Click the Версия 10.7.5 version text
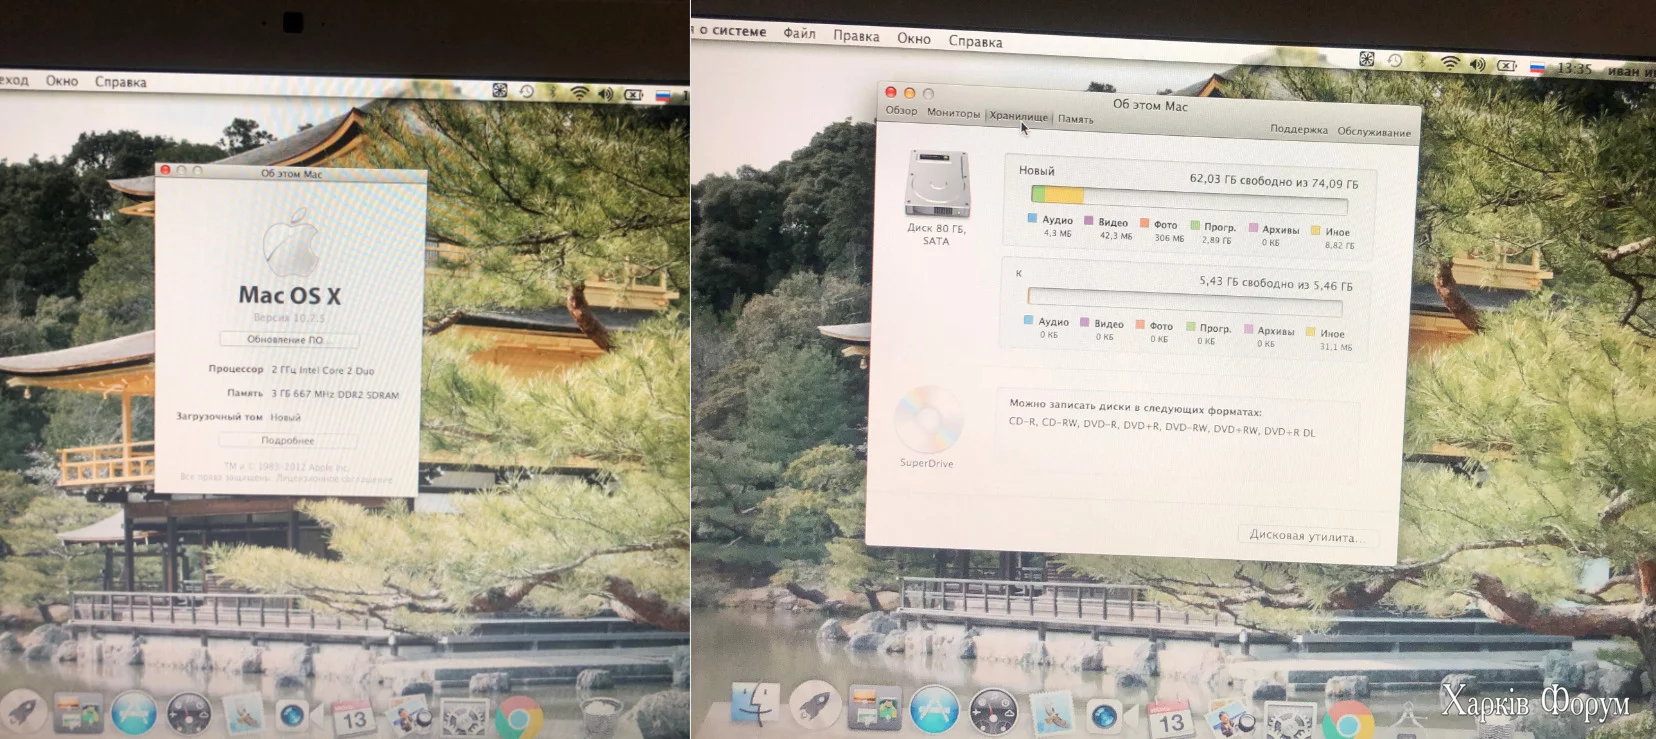Screen dimensions: 1656x739 pyautogui.click(x=289, y=318)
